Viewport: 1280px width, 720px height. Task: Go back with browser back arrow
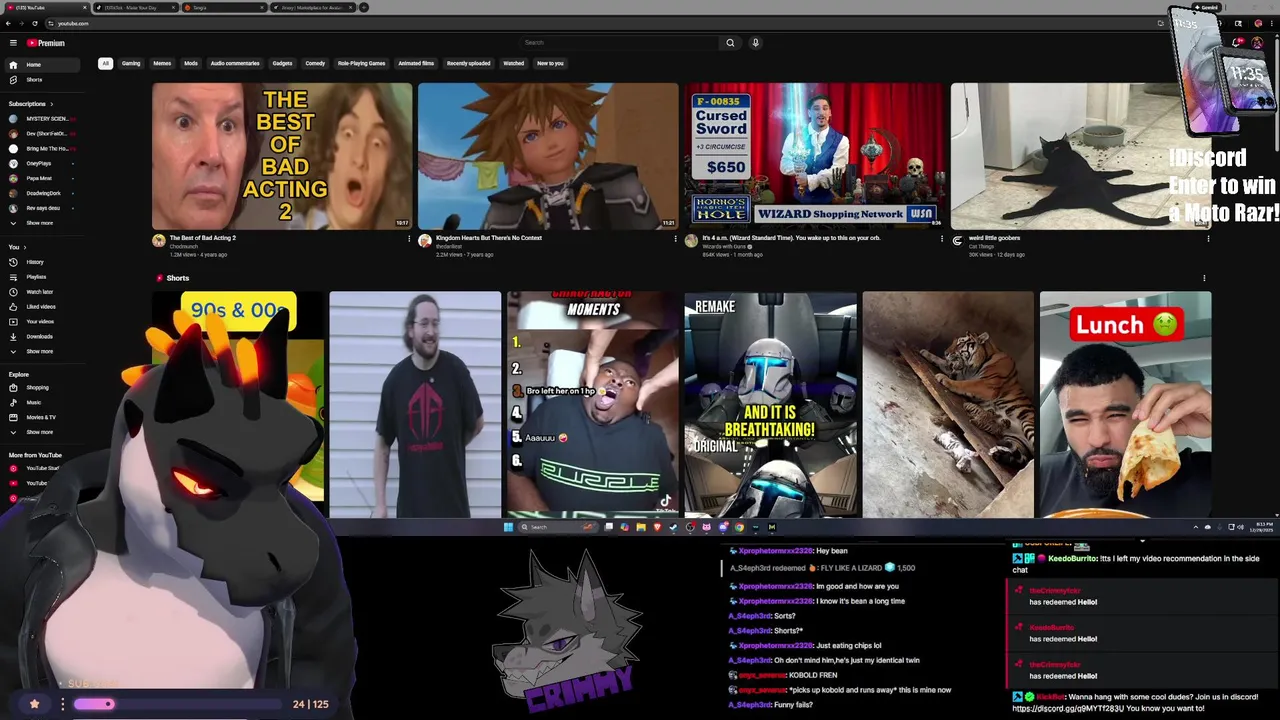[x=8, y=23]
